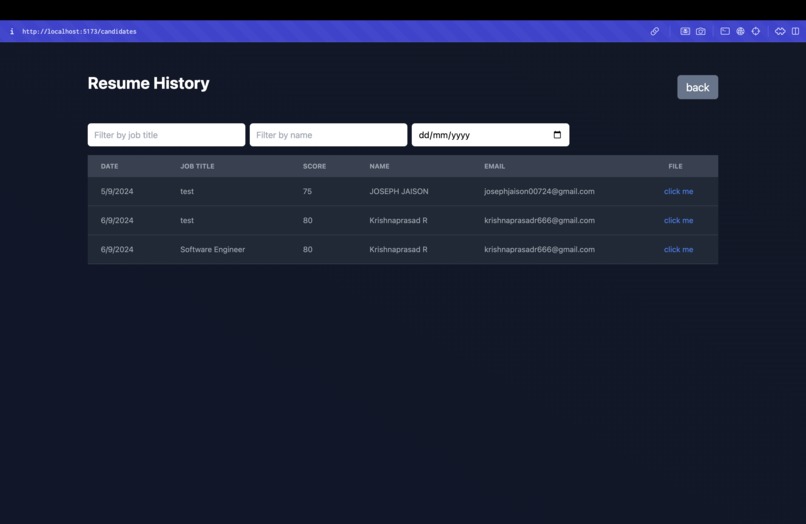Image resolution: width=806 pixels, height=524 pixels.
Task: Open 'click me' link for Software Engineer row
Action: [x=679, y=249]
